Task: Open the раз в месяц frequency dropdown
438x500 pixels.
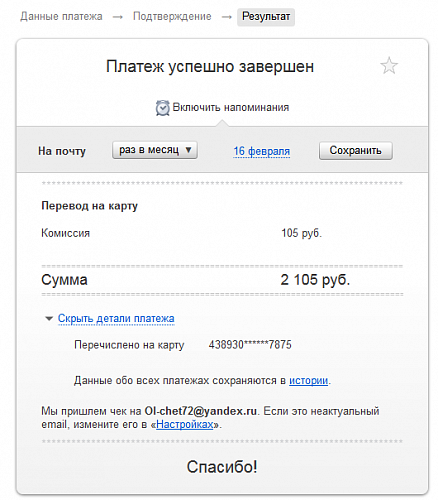Action: click(155, 150)
